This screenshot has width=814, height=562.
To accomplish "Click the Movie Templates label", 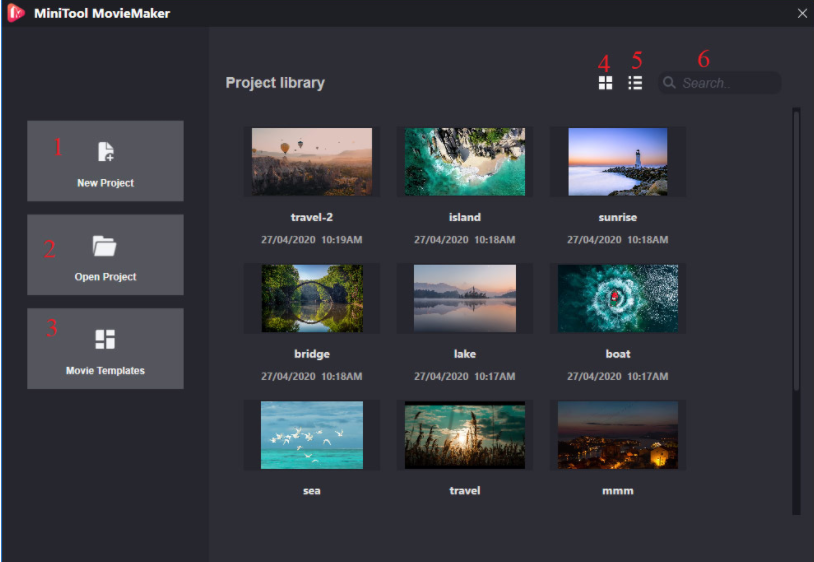I will click(105, 371).
